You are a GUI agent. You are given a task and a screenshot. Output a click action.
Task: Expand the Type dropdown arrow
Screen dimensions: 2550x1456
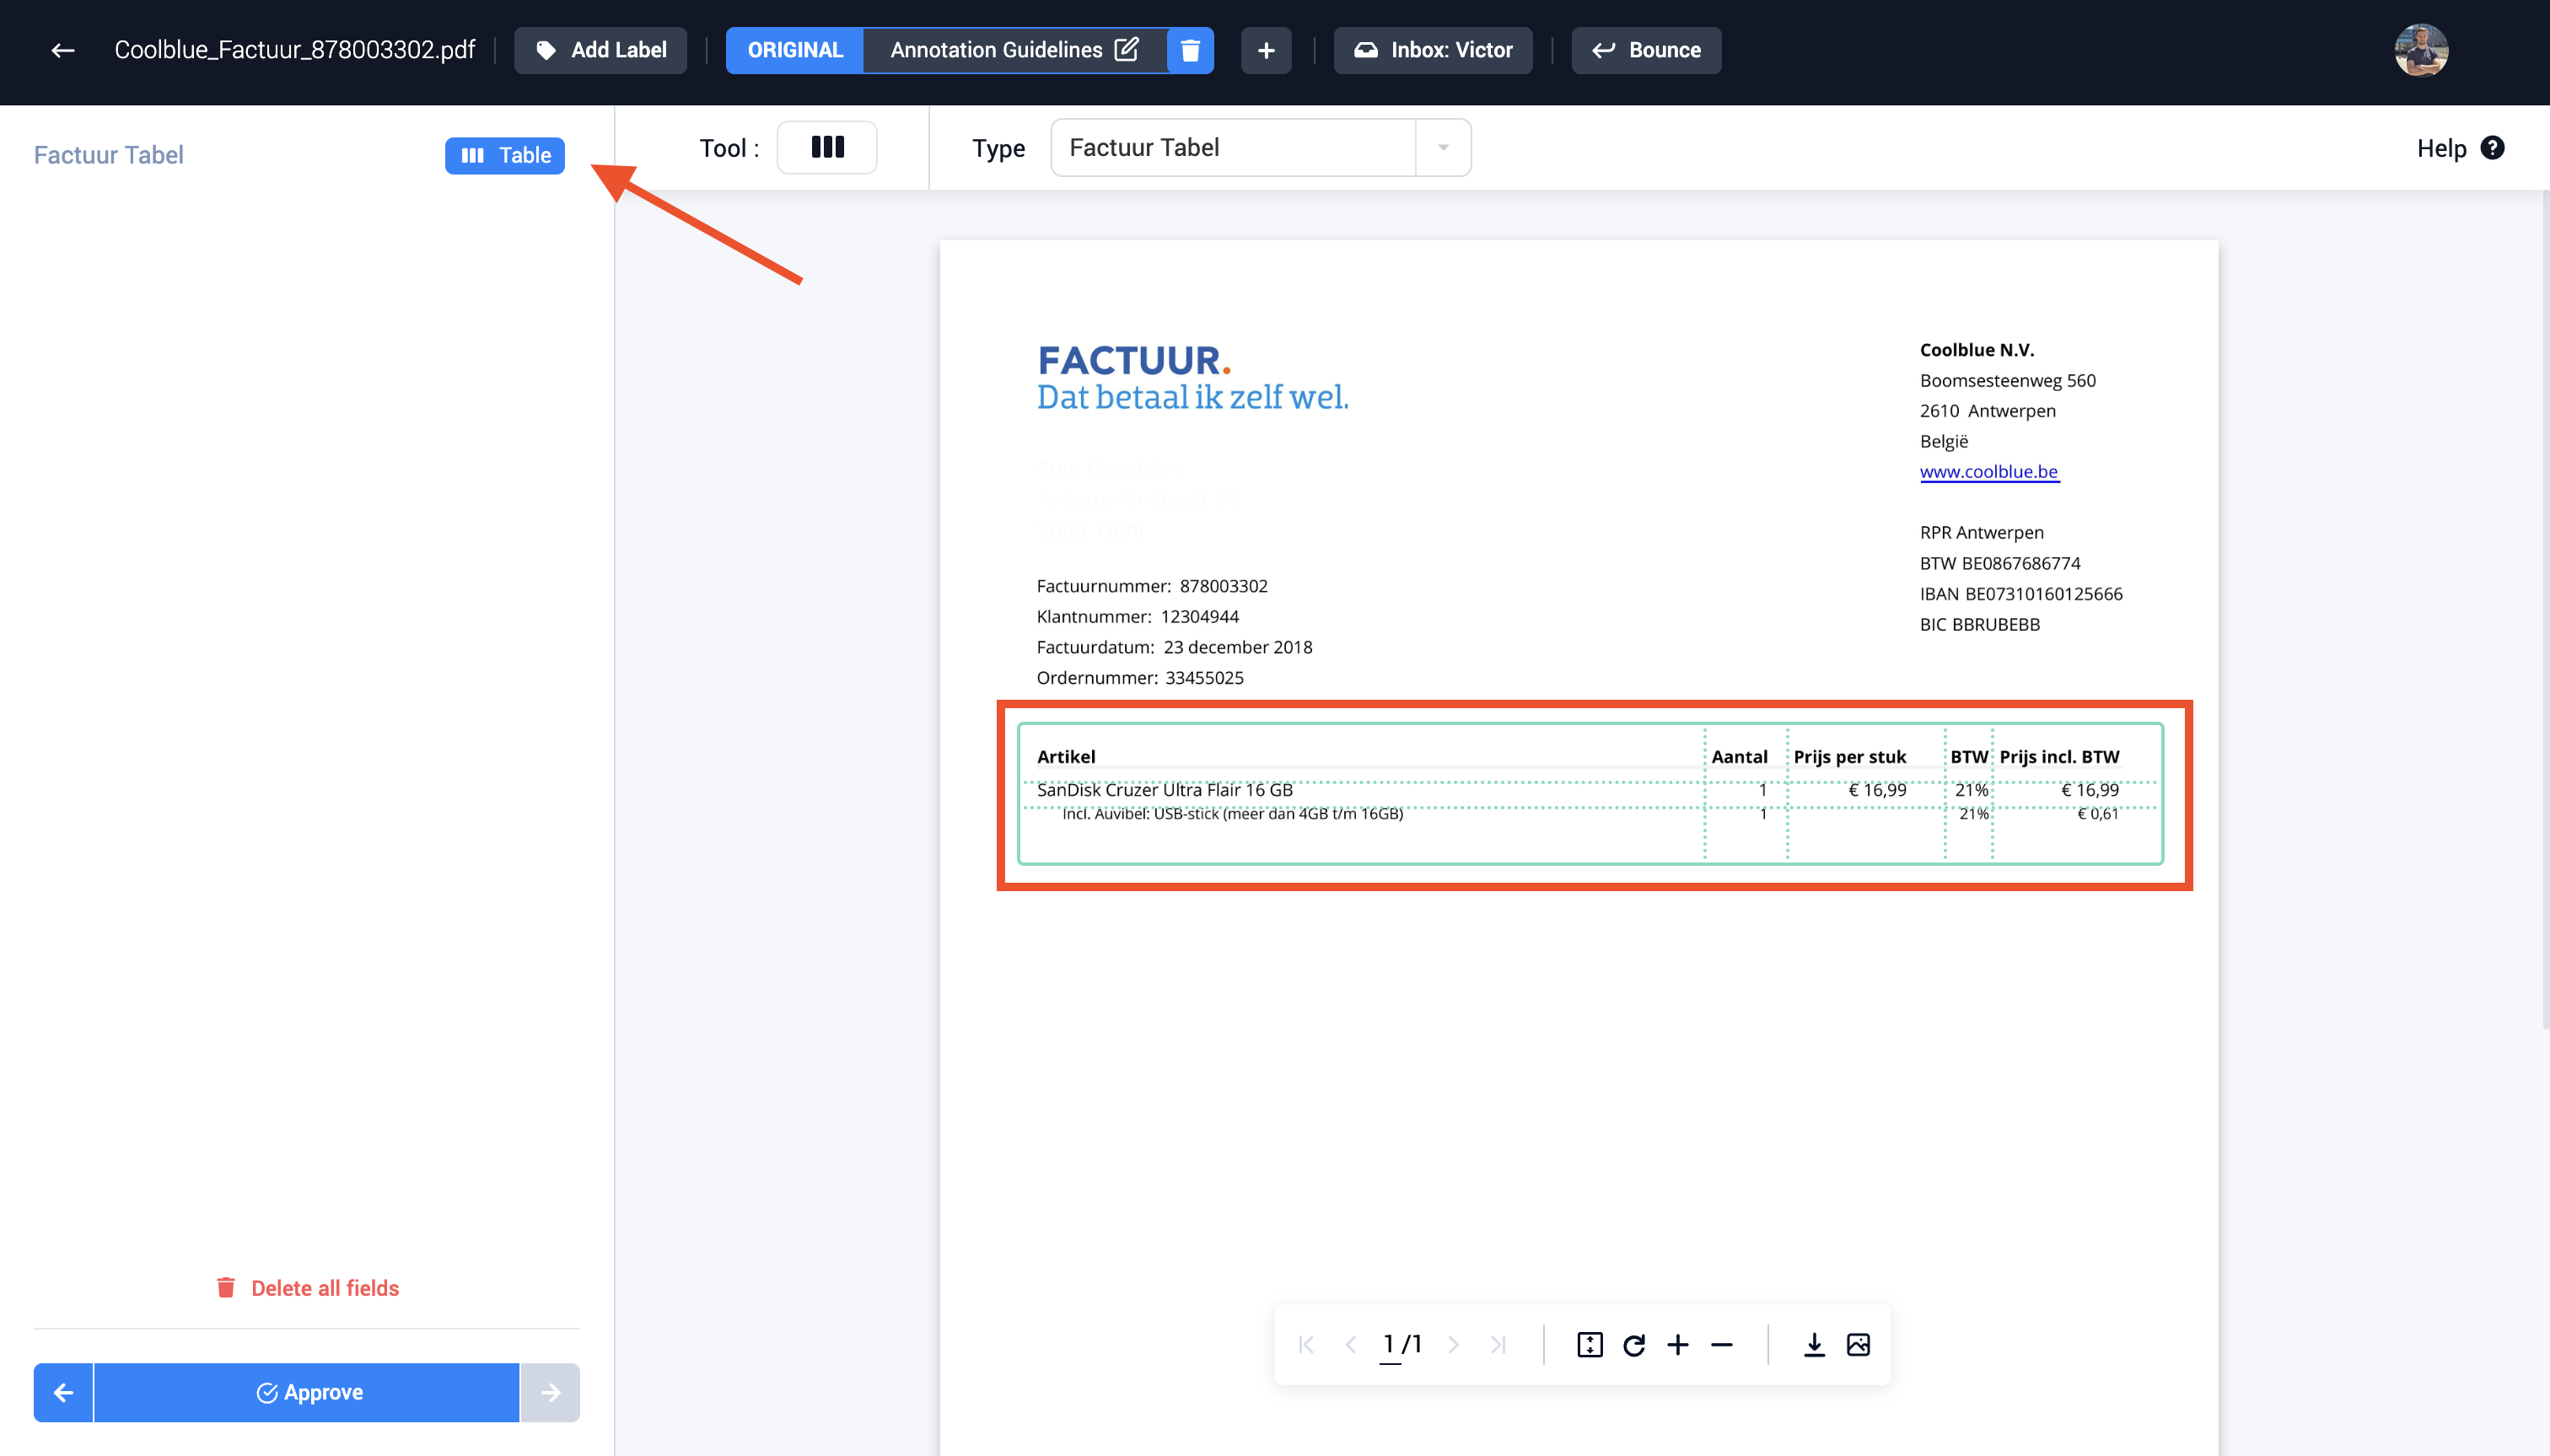tap(1443, 148)
